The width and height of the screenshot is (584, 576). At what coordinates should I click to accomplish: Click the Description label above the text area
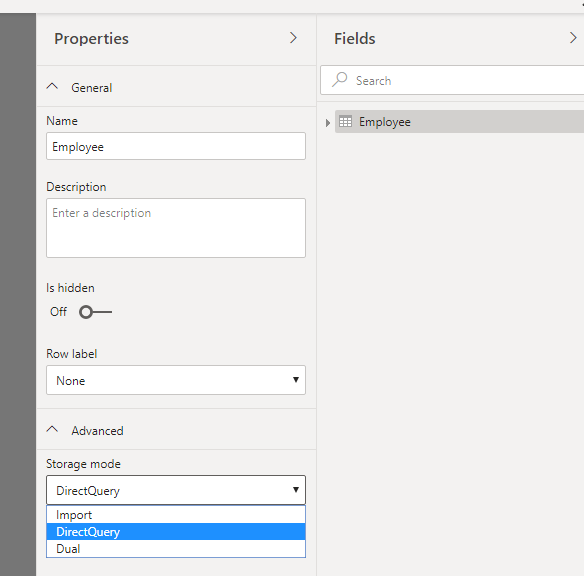(x=76, y=187)
